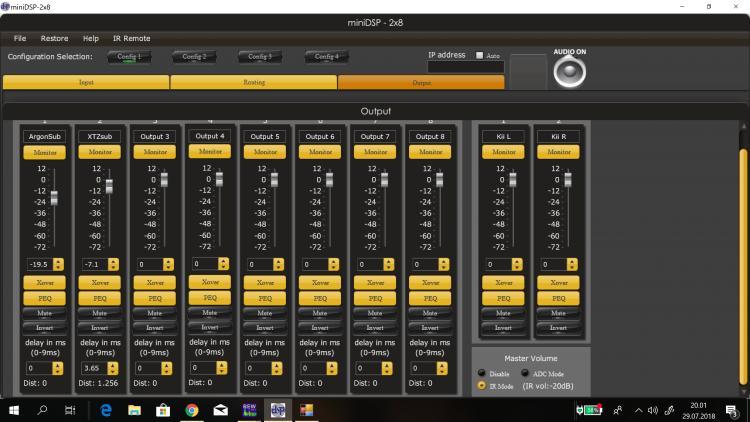The image size is (750, 422).
Task: Click ArgonSub gain fader handle
Action: coord(54,198)
